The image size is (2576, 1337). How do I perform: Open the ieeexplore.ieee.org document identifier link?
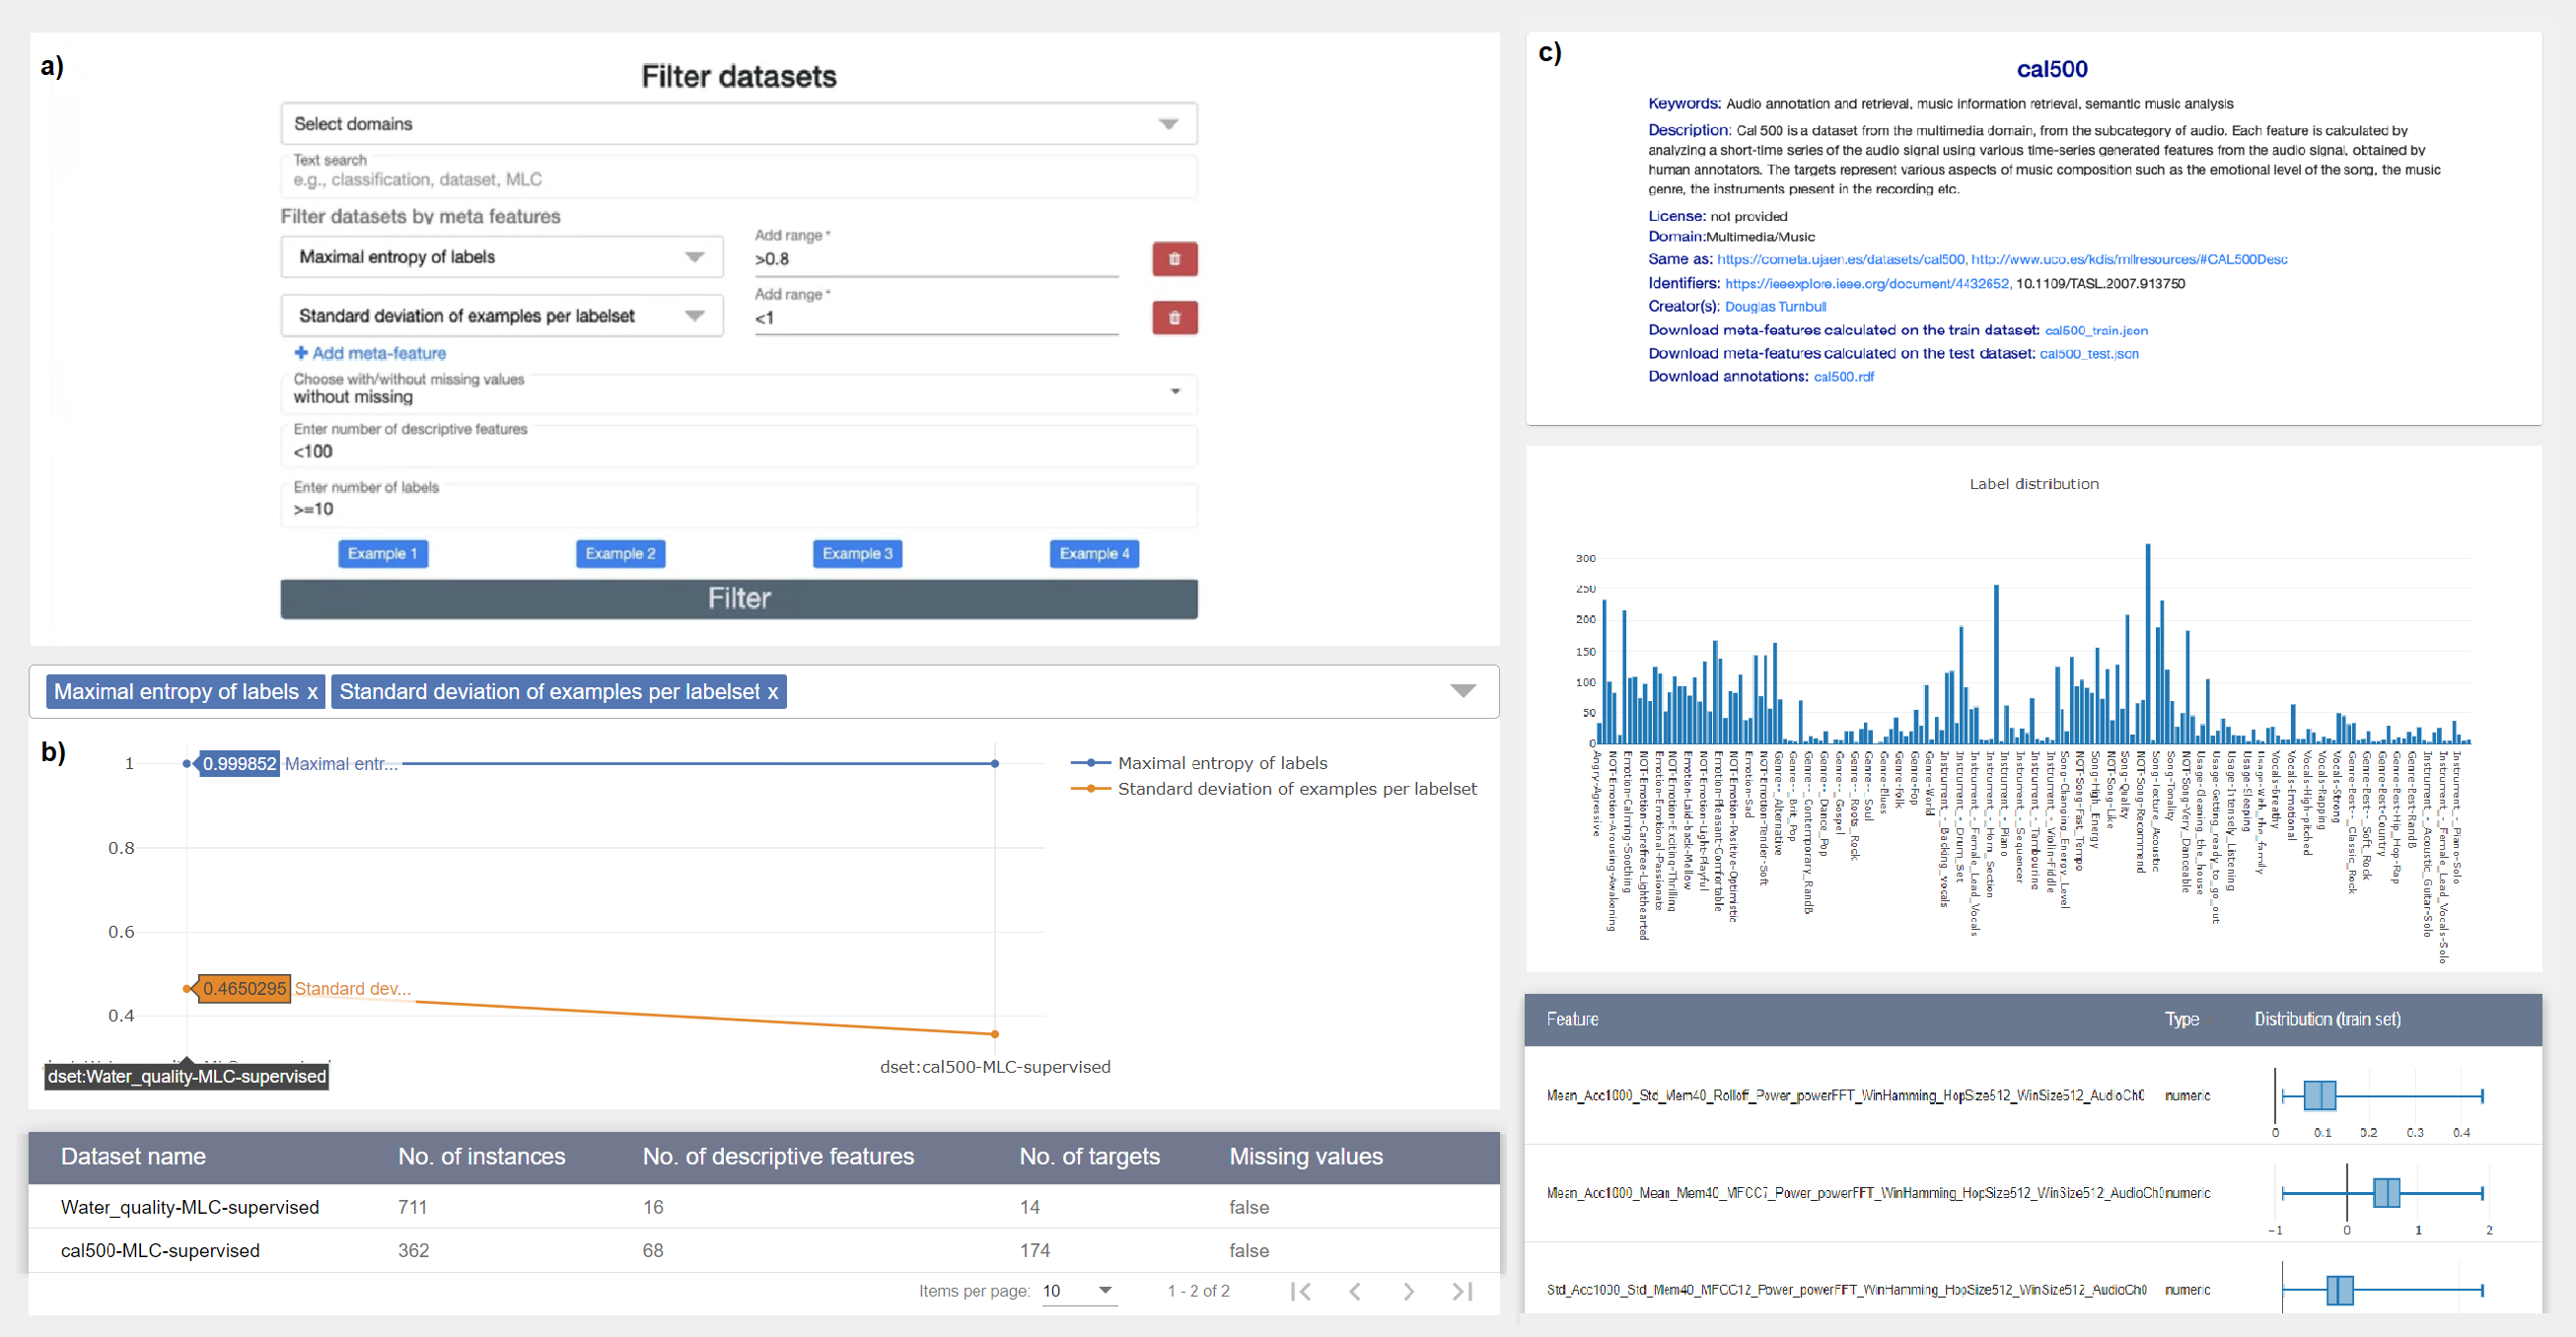1868,283
